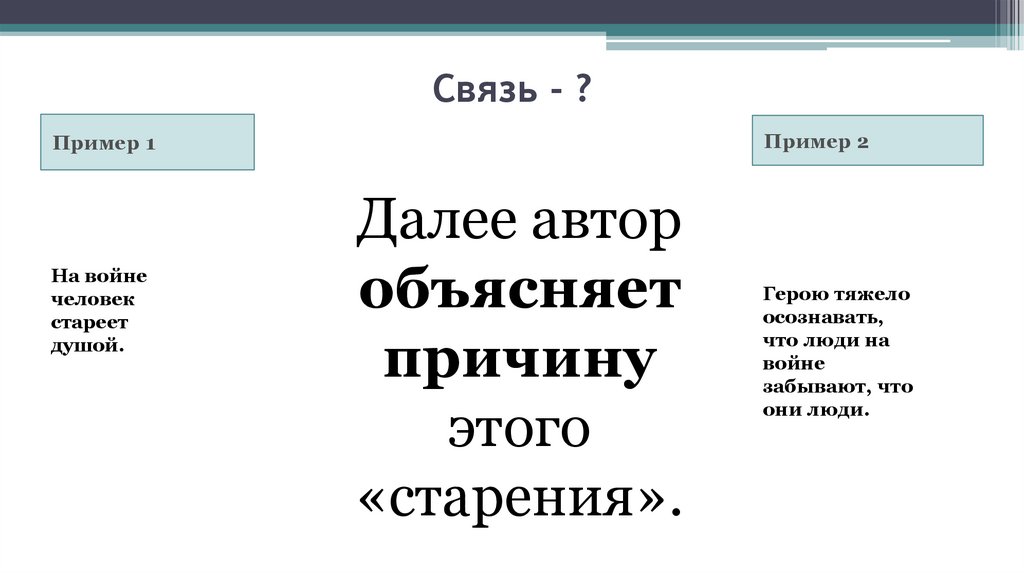Click the "Пример 2" box
The width and height of the screenshot is (1024, 574).
[867, 140]
